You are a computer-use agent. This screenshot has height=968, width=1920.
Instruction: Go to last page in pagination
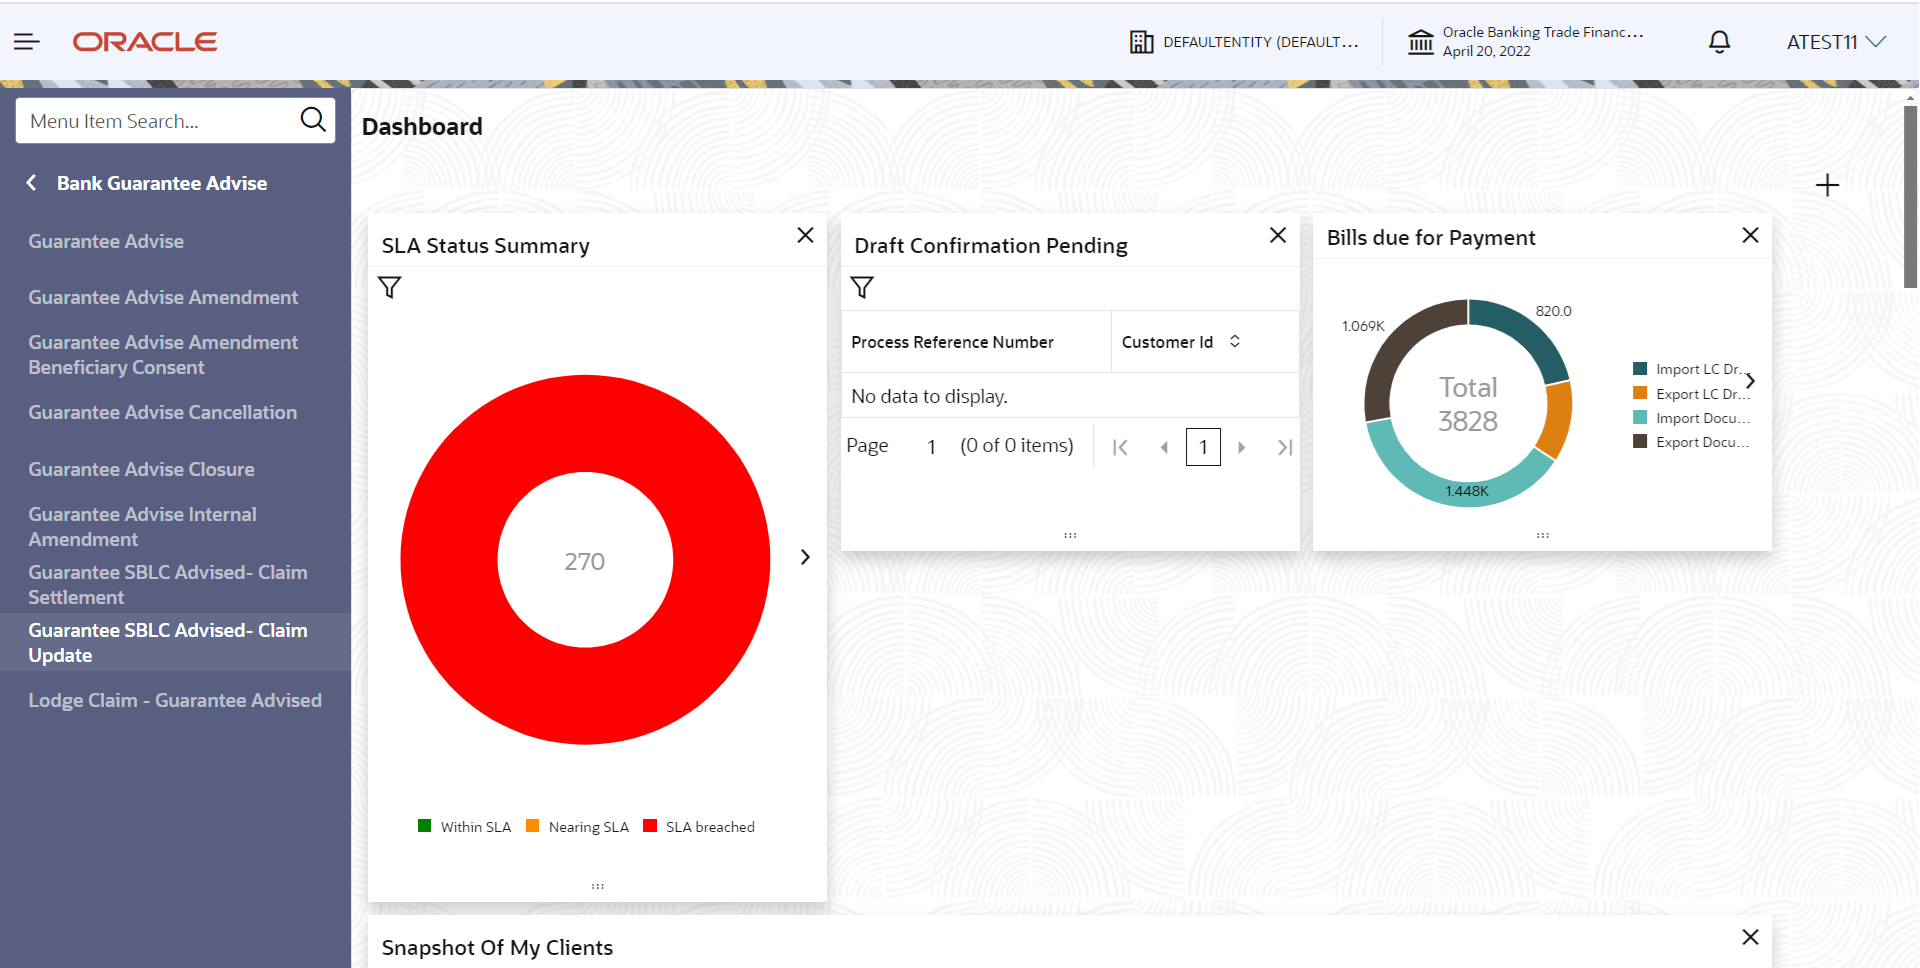tap(1285, 447)
